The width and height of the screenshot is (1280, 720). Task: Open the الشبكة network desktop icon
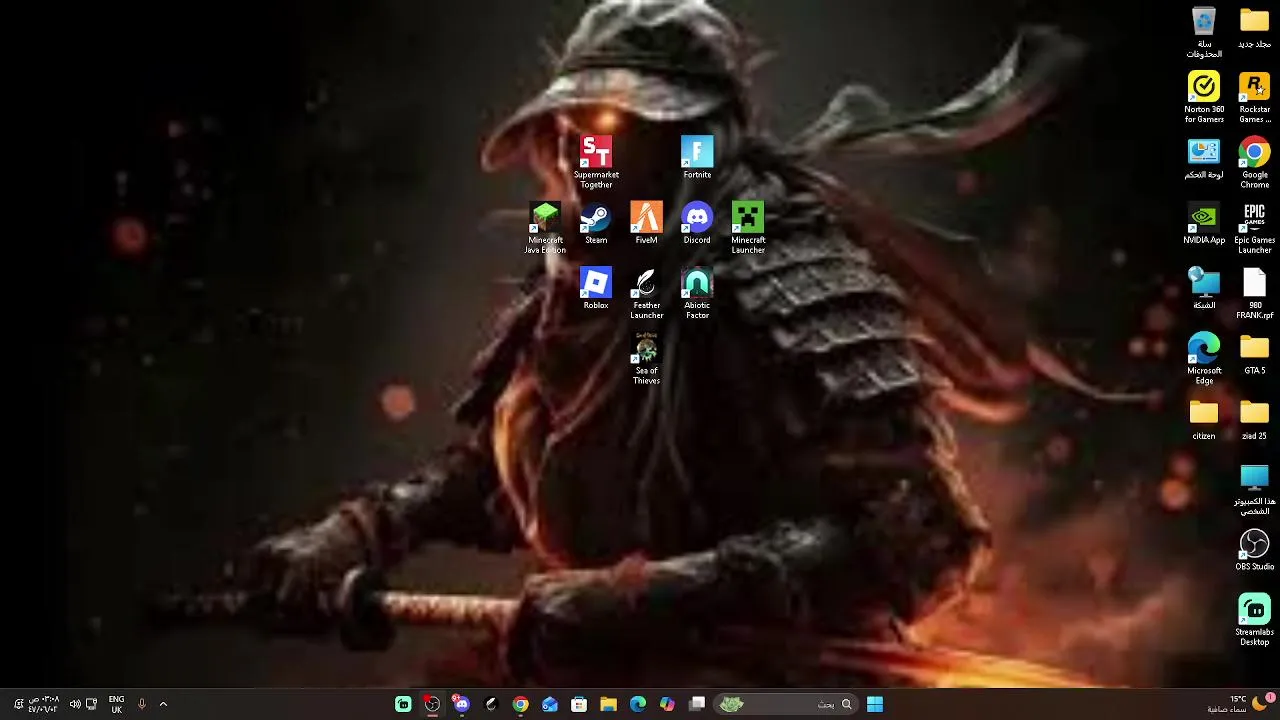pyautogui.click(x=1204, y=288)
